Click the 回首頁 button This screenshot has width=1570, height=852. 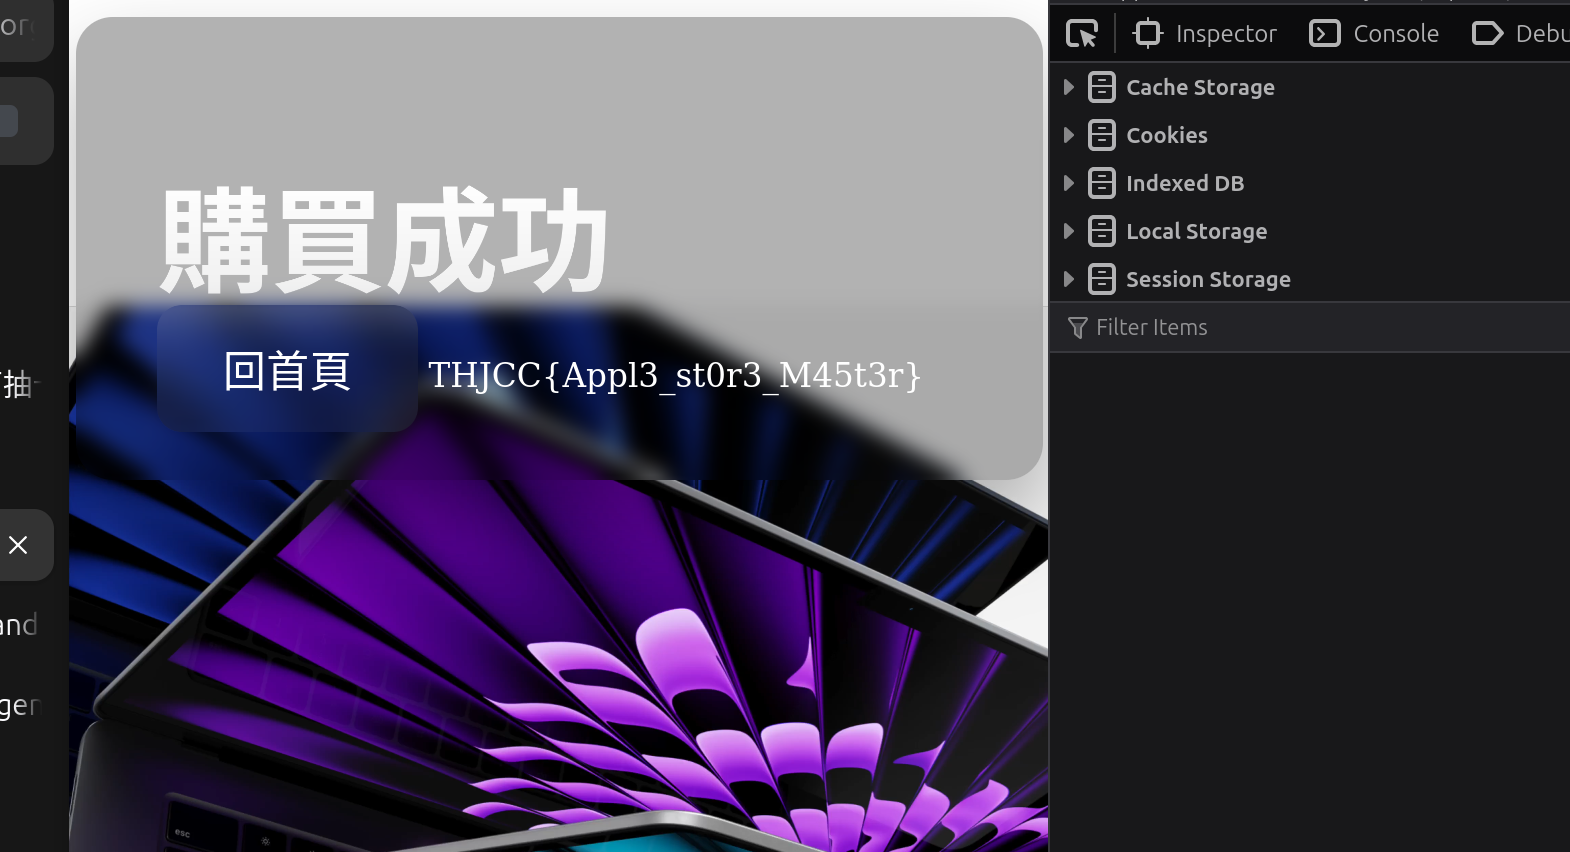pos(287,370)
